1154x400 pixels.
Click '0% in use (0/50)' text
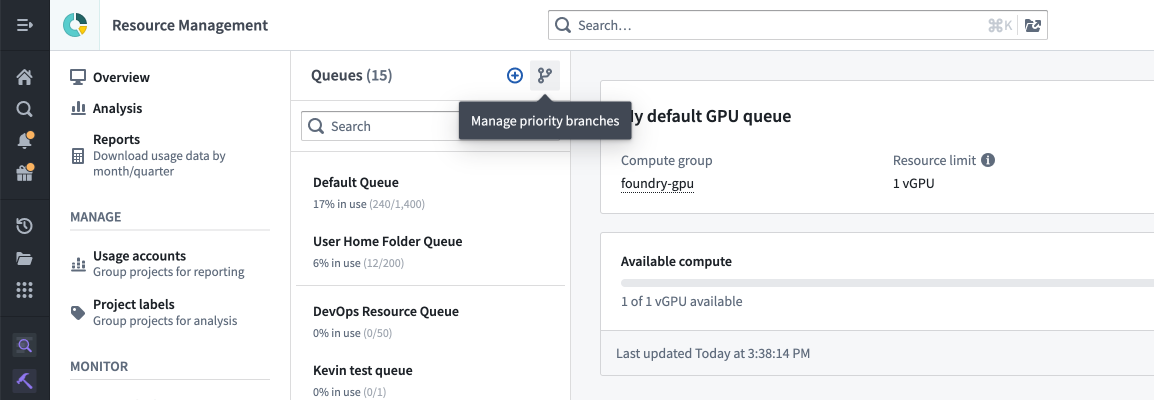click(353, 333)
